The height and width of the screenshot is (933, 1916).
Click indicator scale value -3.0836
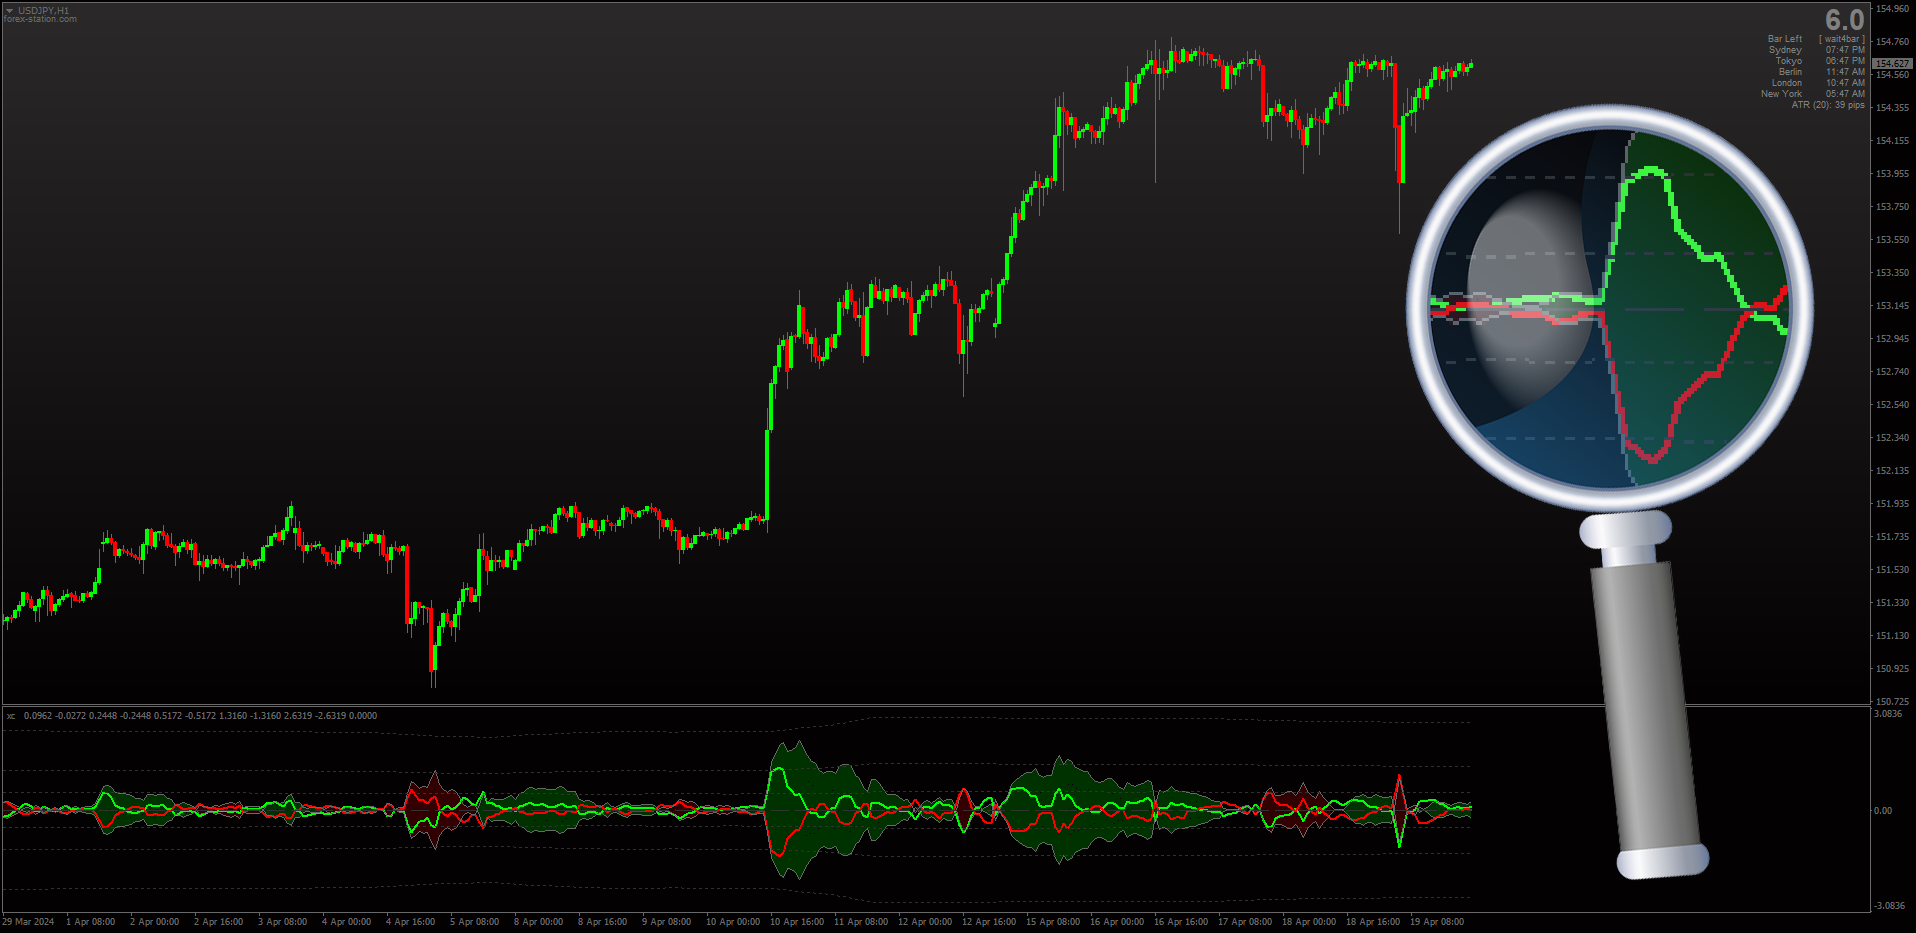1889,906
